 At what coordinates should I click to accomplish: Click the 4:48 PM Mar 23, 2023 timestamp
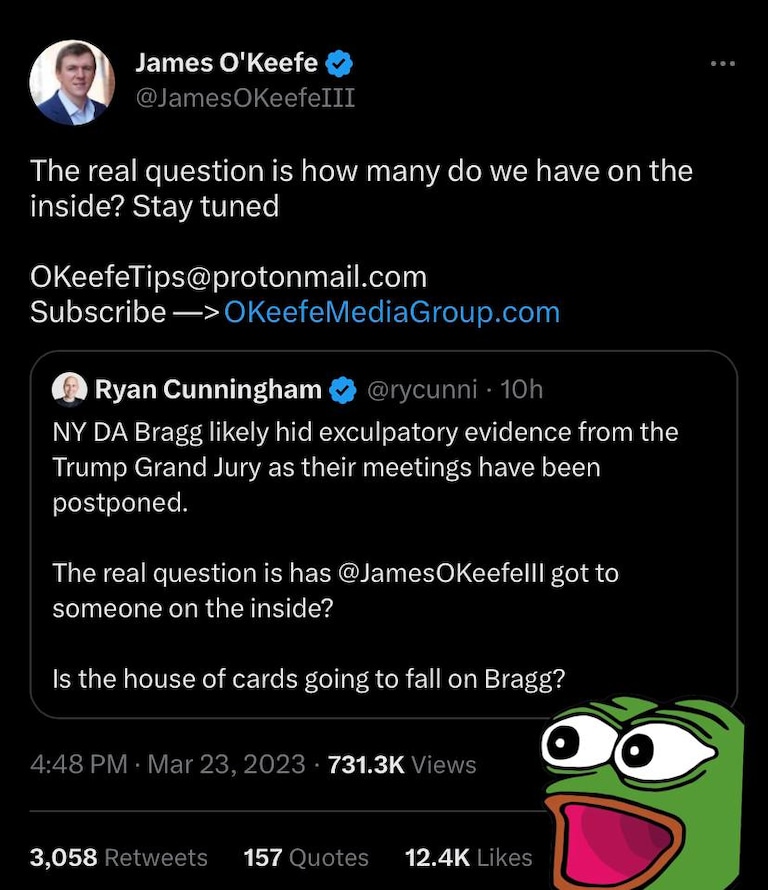167,764
